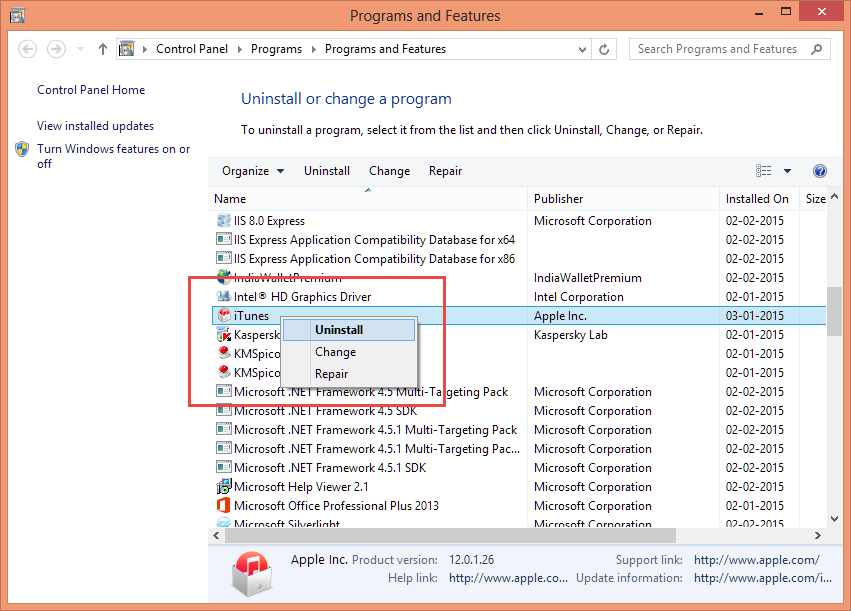Select IIS Express Application Compatibility Database x64

coord(519,239)
